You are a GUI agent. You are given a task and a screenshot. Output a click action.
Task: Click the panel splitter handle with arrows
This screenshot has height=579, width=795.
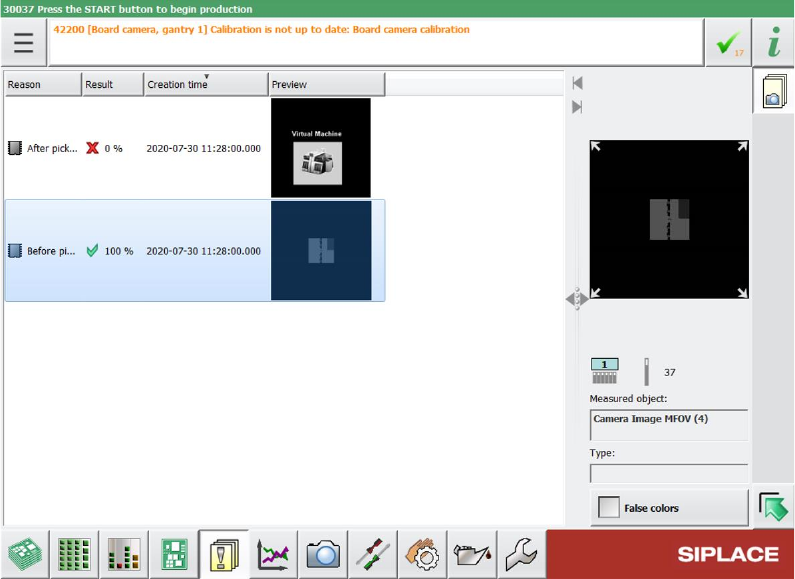tap(577, 299)
